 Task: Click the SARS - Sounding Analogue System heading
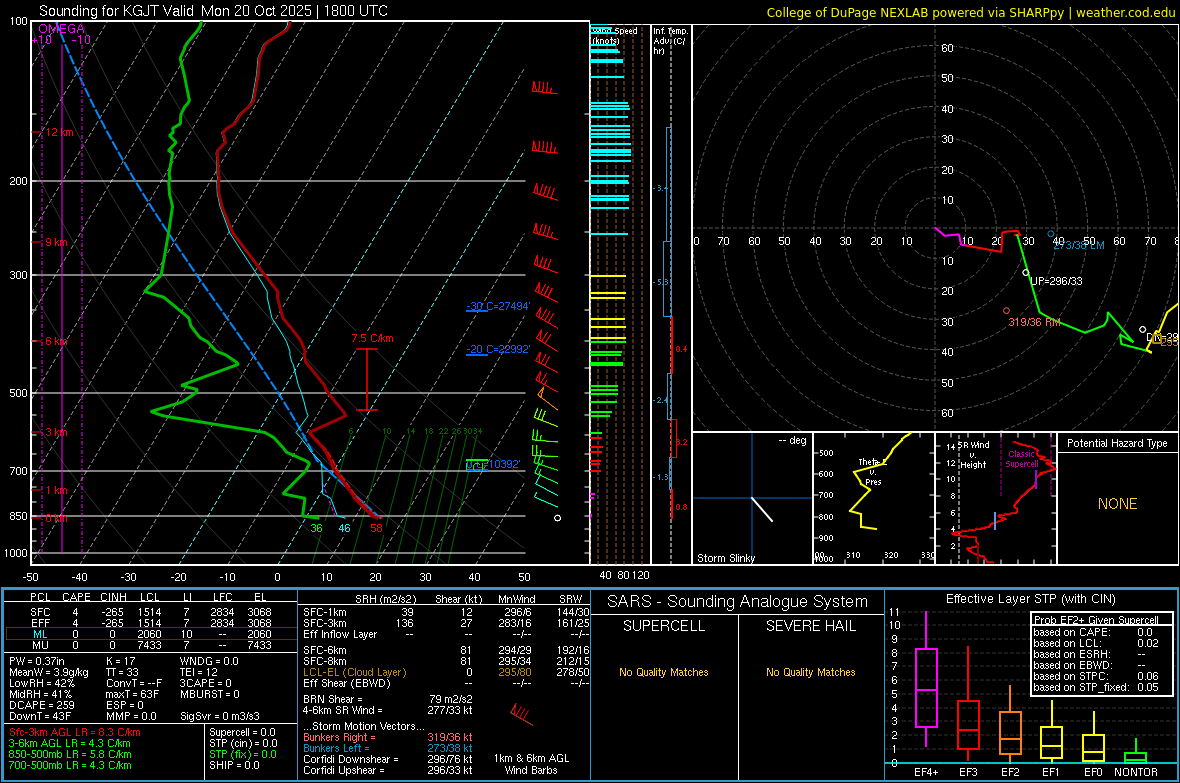[738, 602]
